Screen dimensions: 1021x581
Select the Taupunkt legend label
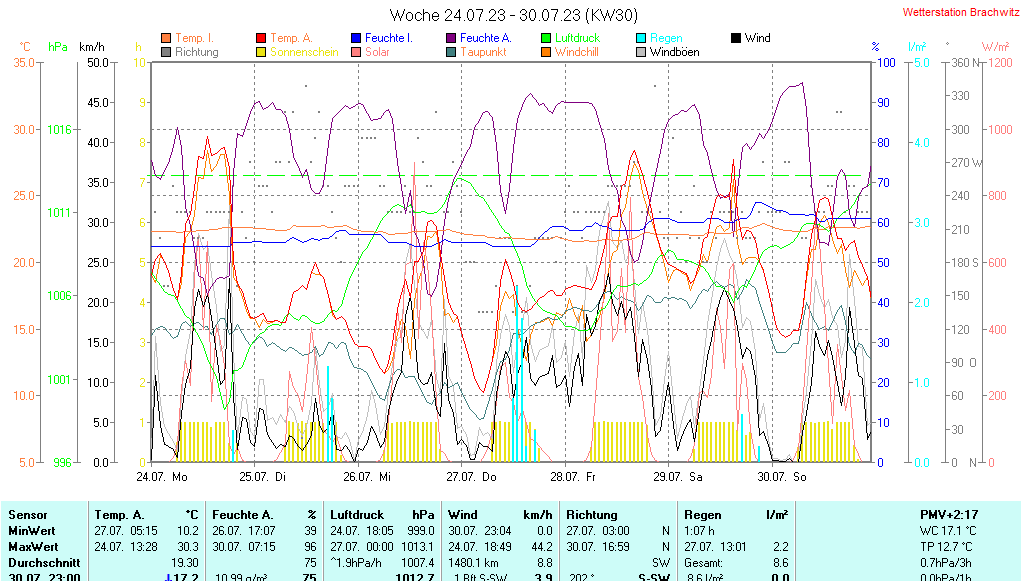click(483, 52)
